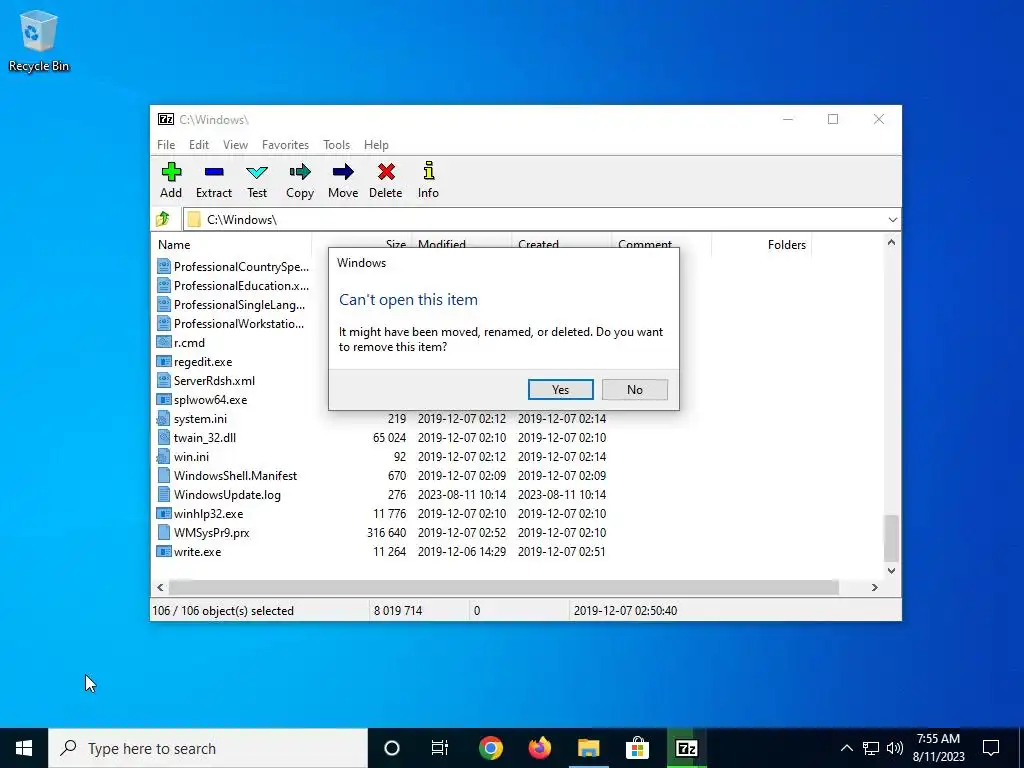The height and width of the screenshot is (768, 1024).
Task: Click splwow64.exe file icon
Action: pyautogui.click(x=163, y=400)
